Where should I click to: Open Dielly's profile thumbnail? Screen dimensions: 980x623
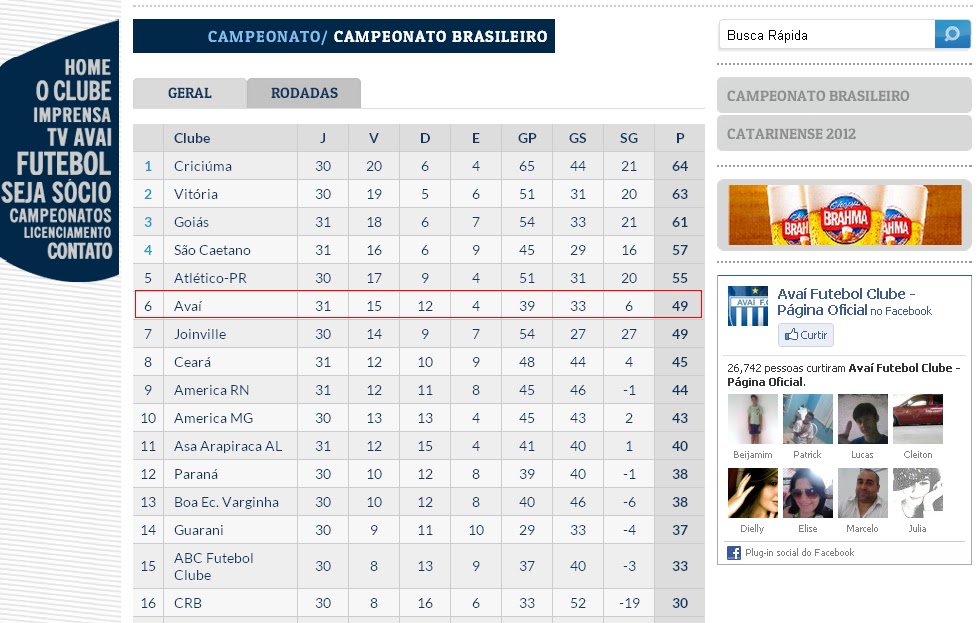pyautogui.click(x=752, y=493)
